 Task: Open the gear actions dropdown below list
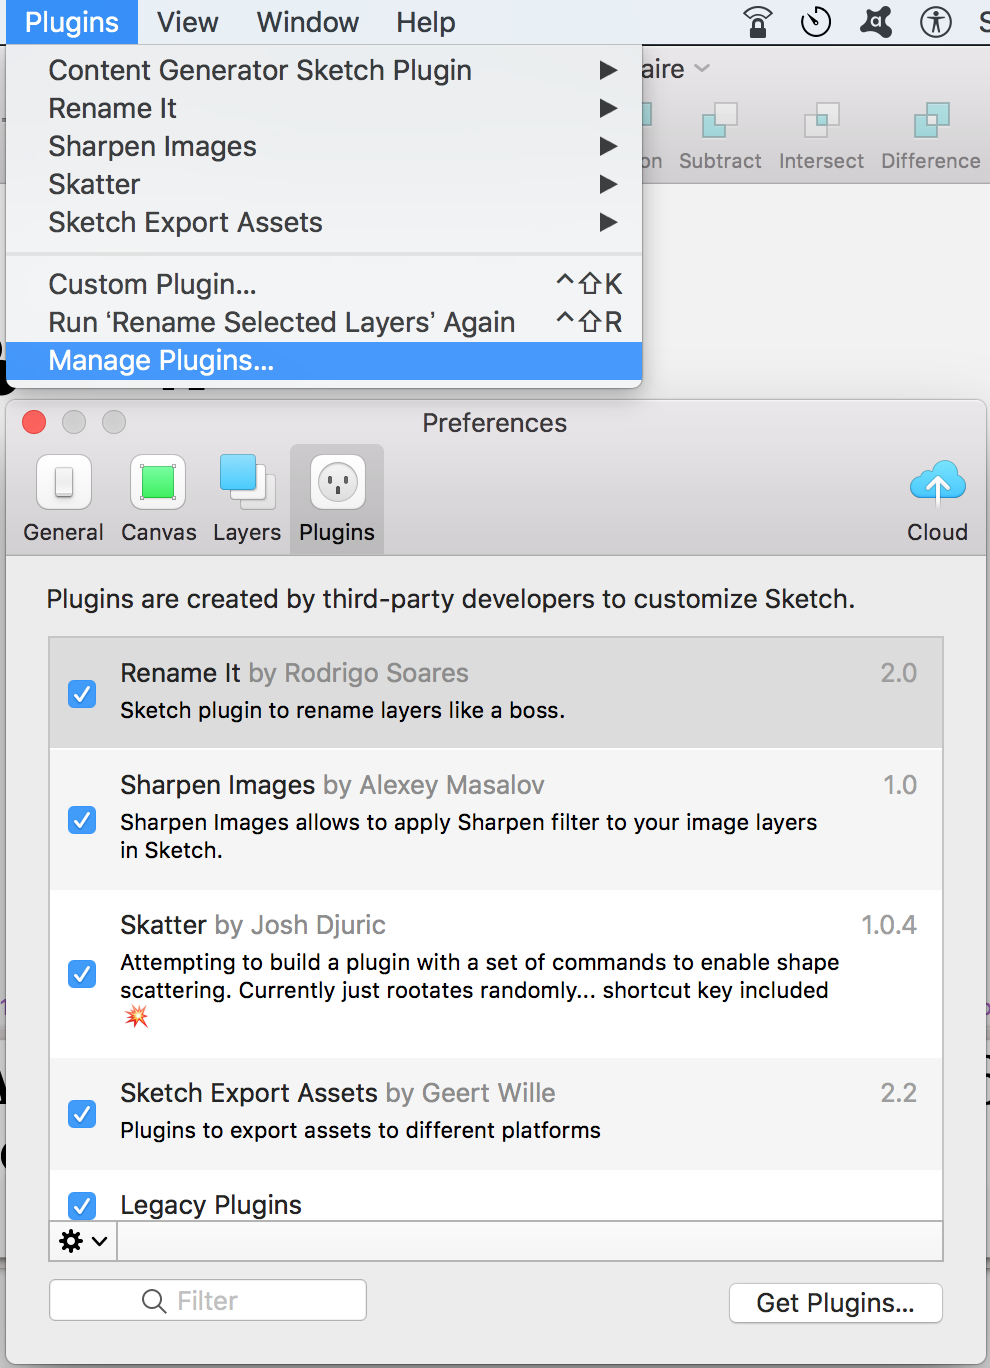click(83, 1241)
